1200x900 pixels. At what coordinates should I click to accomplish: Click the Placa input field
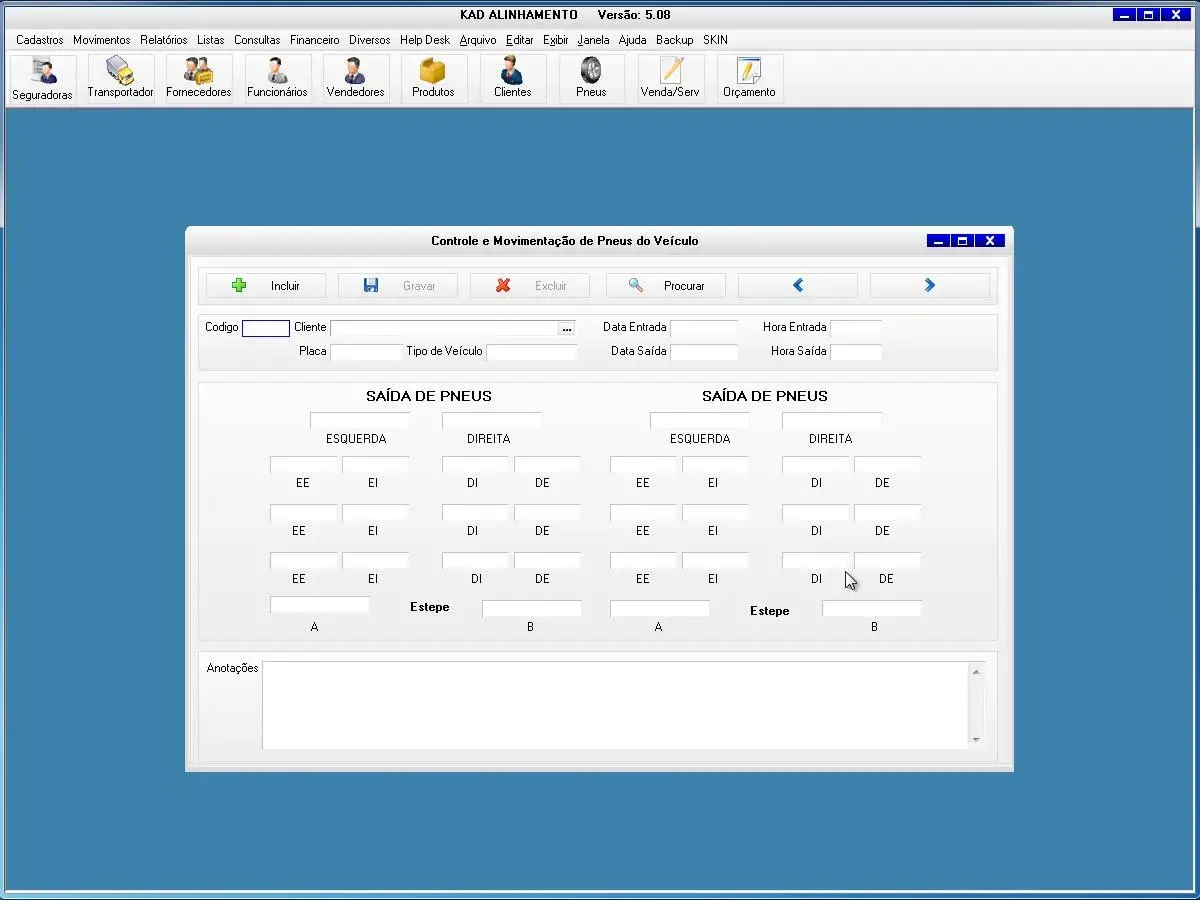pos(366,352)
